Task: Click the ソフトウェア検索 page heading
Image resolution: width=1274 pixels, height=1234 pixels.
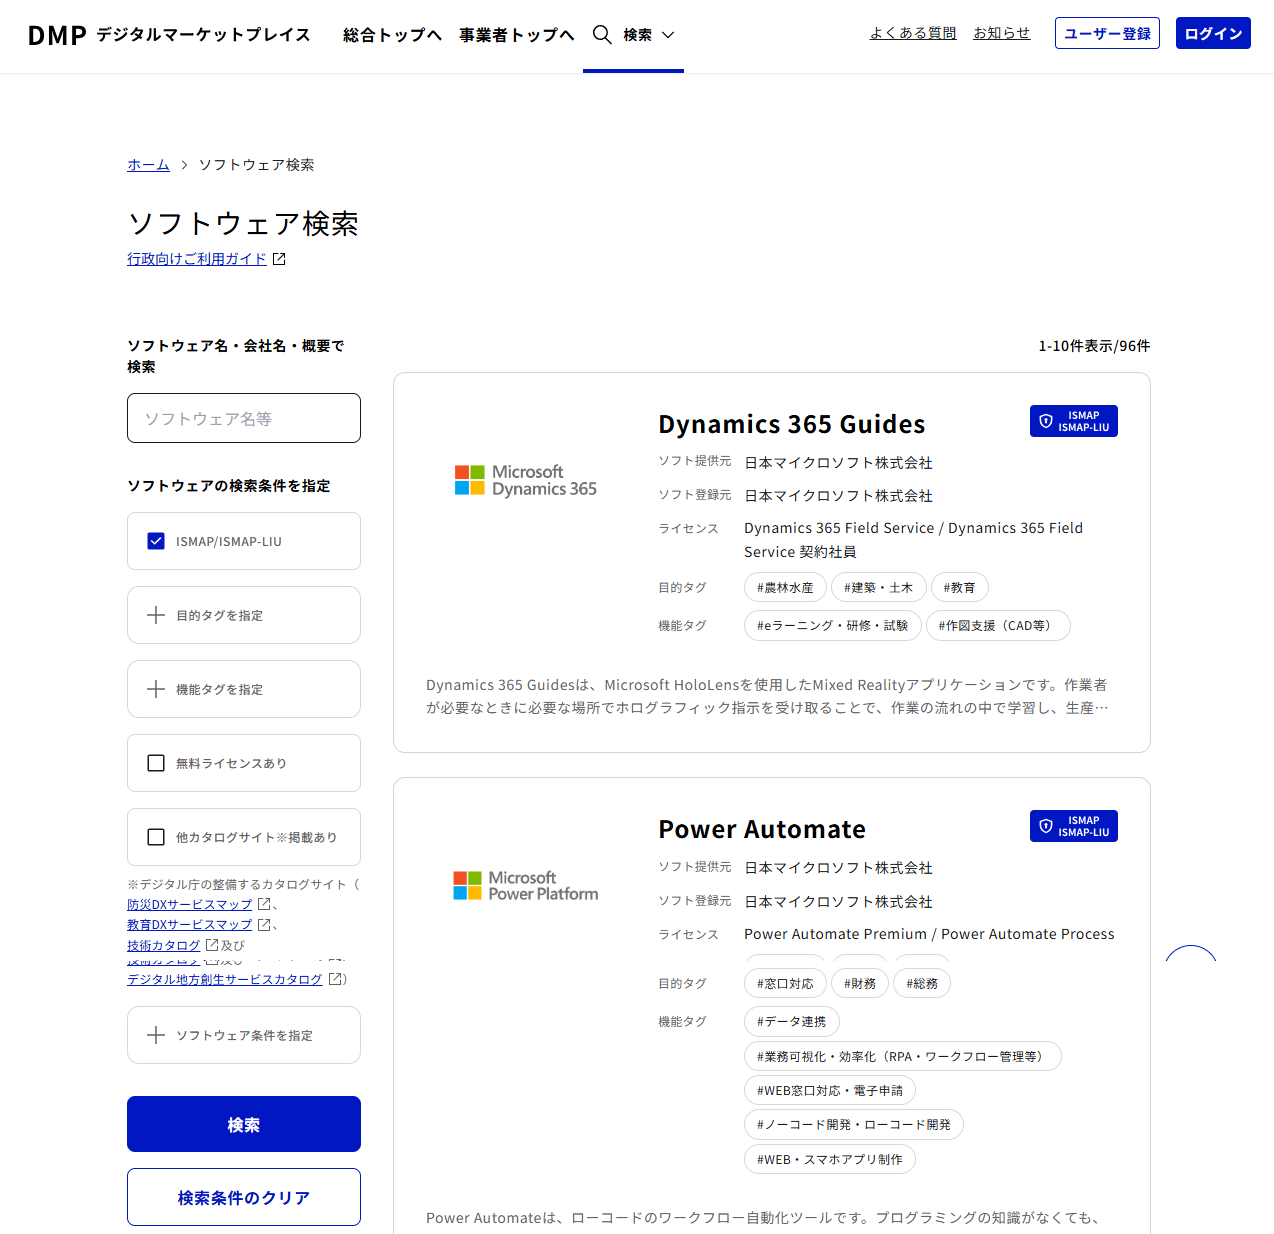Action: point(243,223)
